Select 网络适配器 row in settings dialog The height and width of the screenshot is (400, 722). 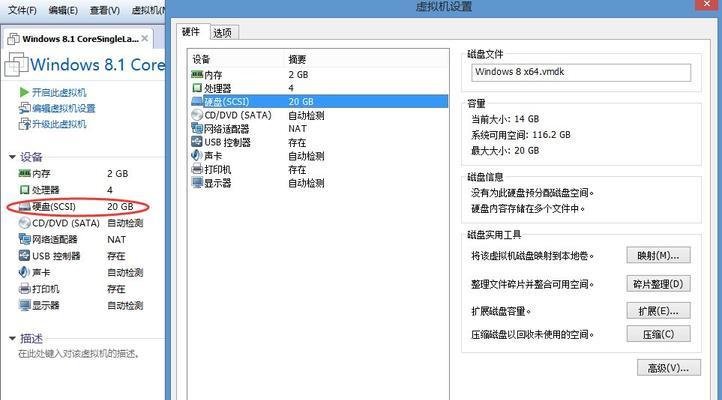(319, 128)
